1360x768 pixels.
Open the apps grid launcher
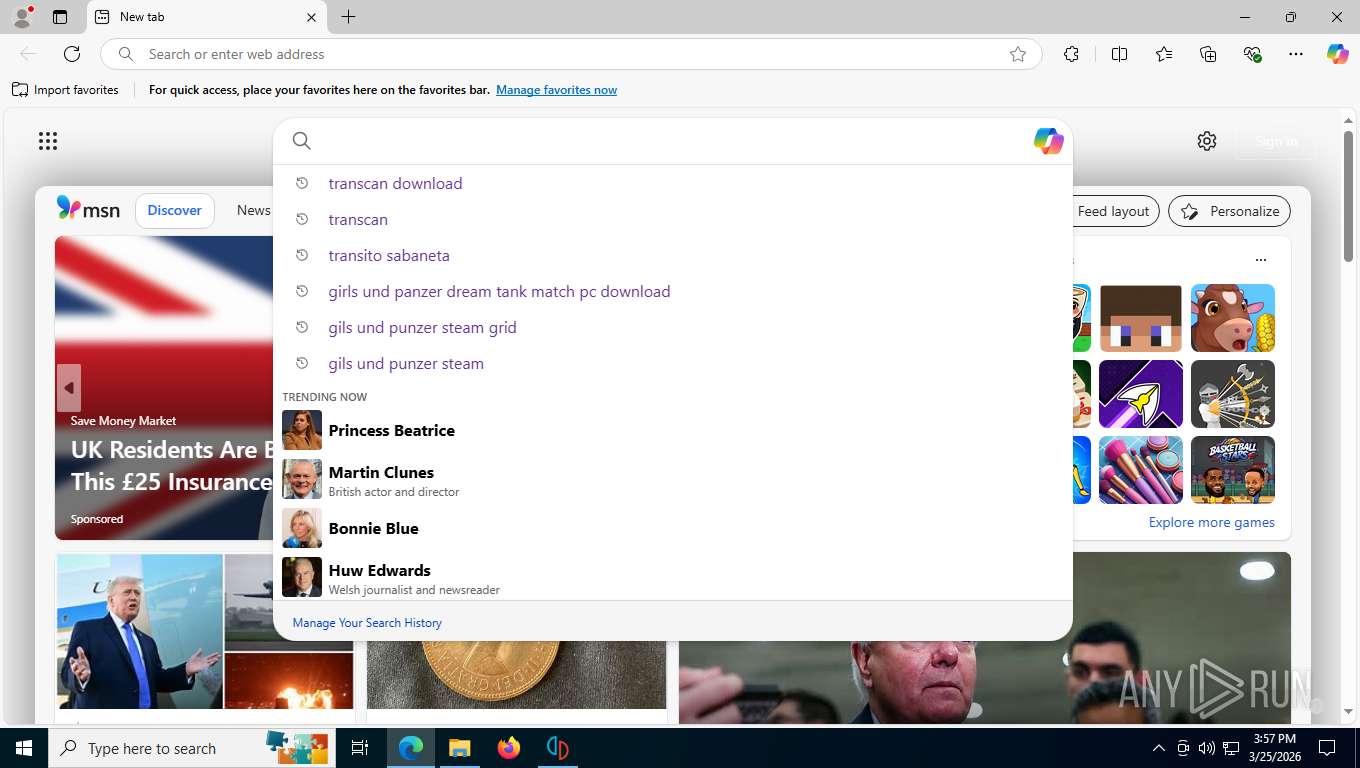(x=48, y=141)
